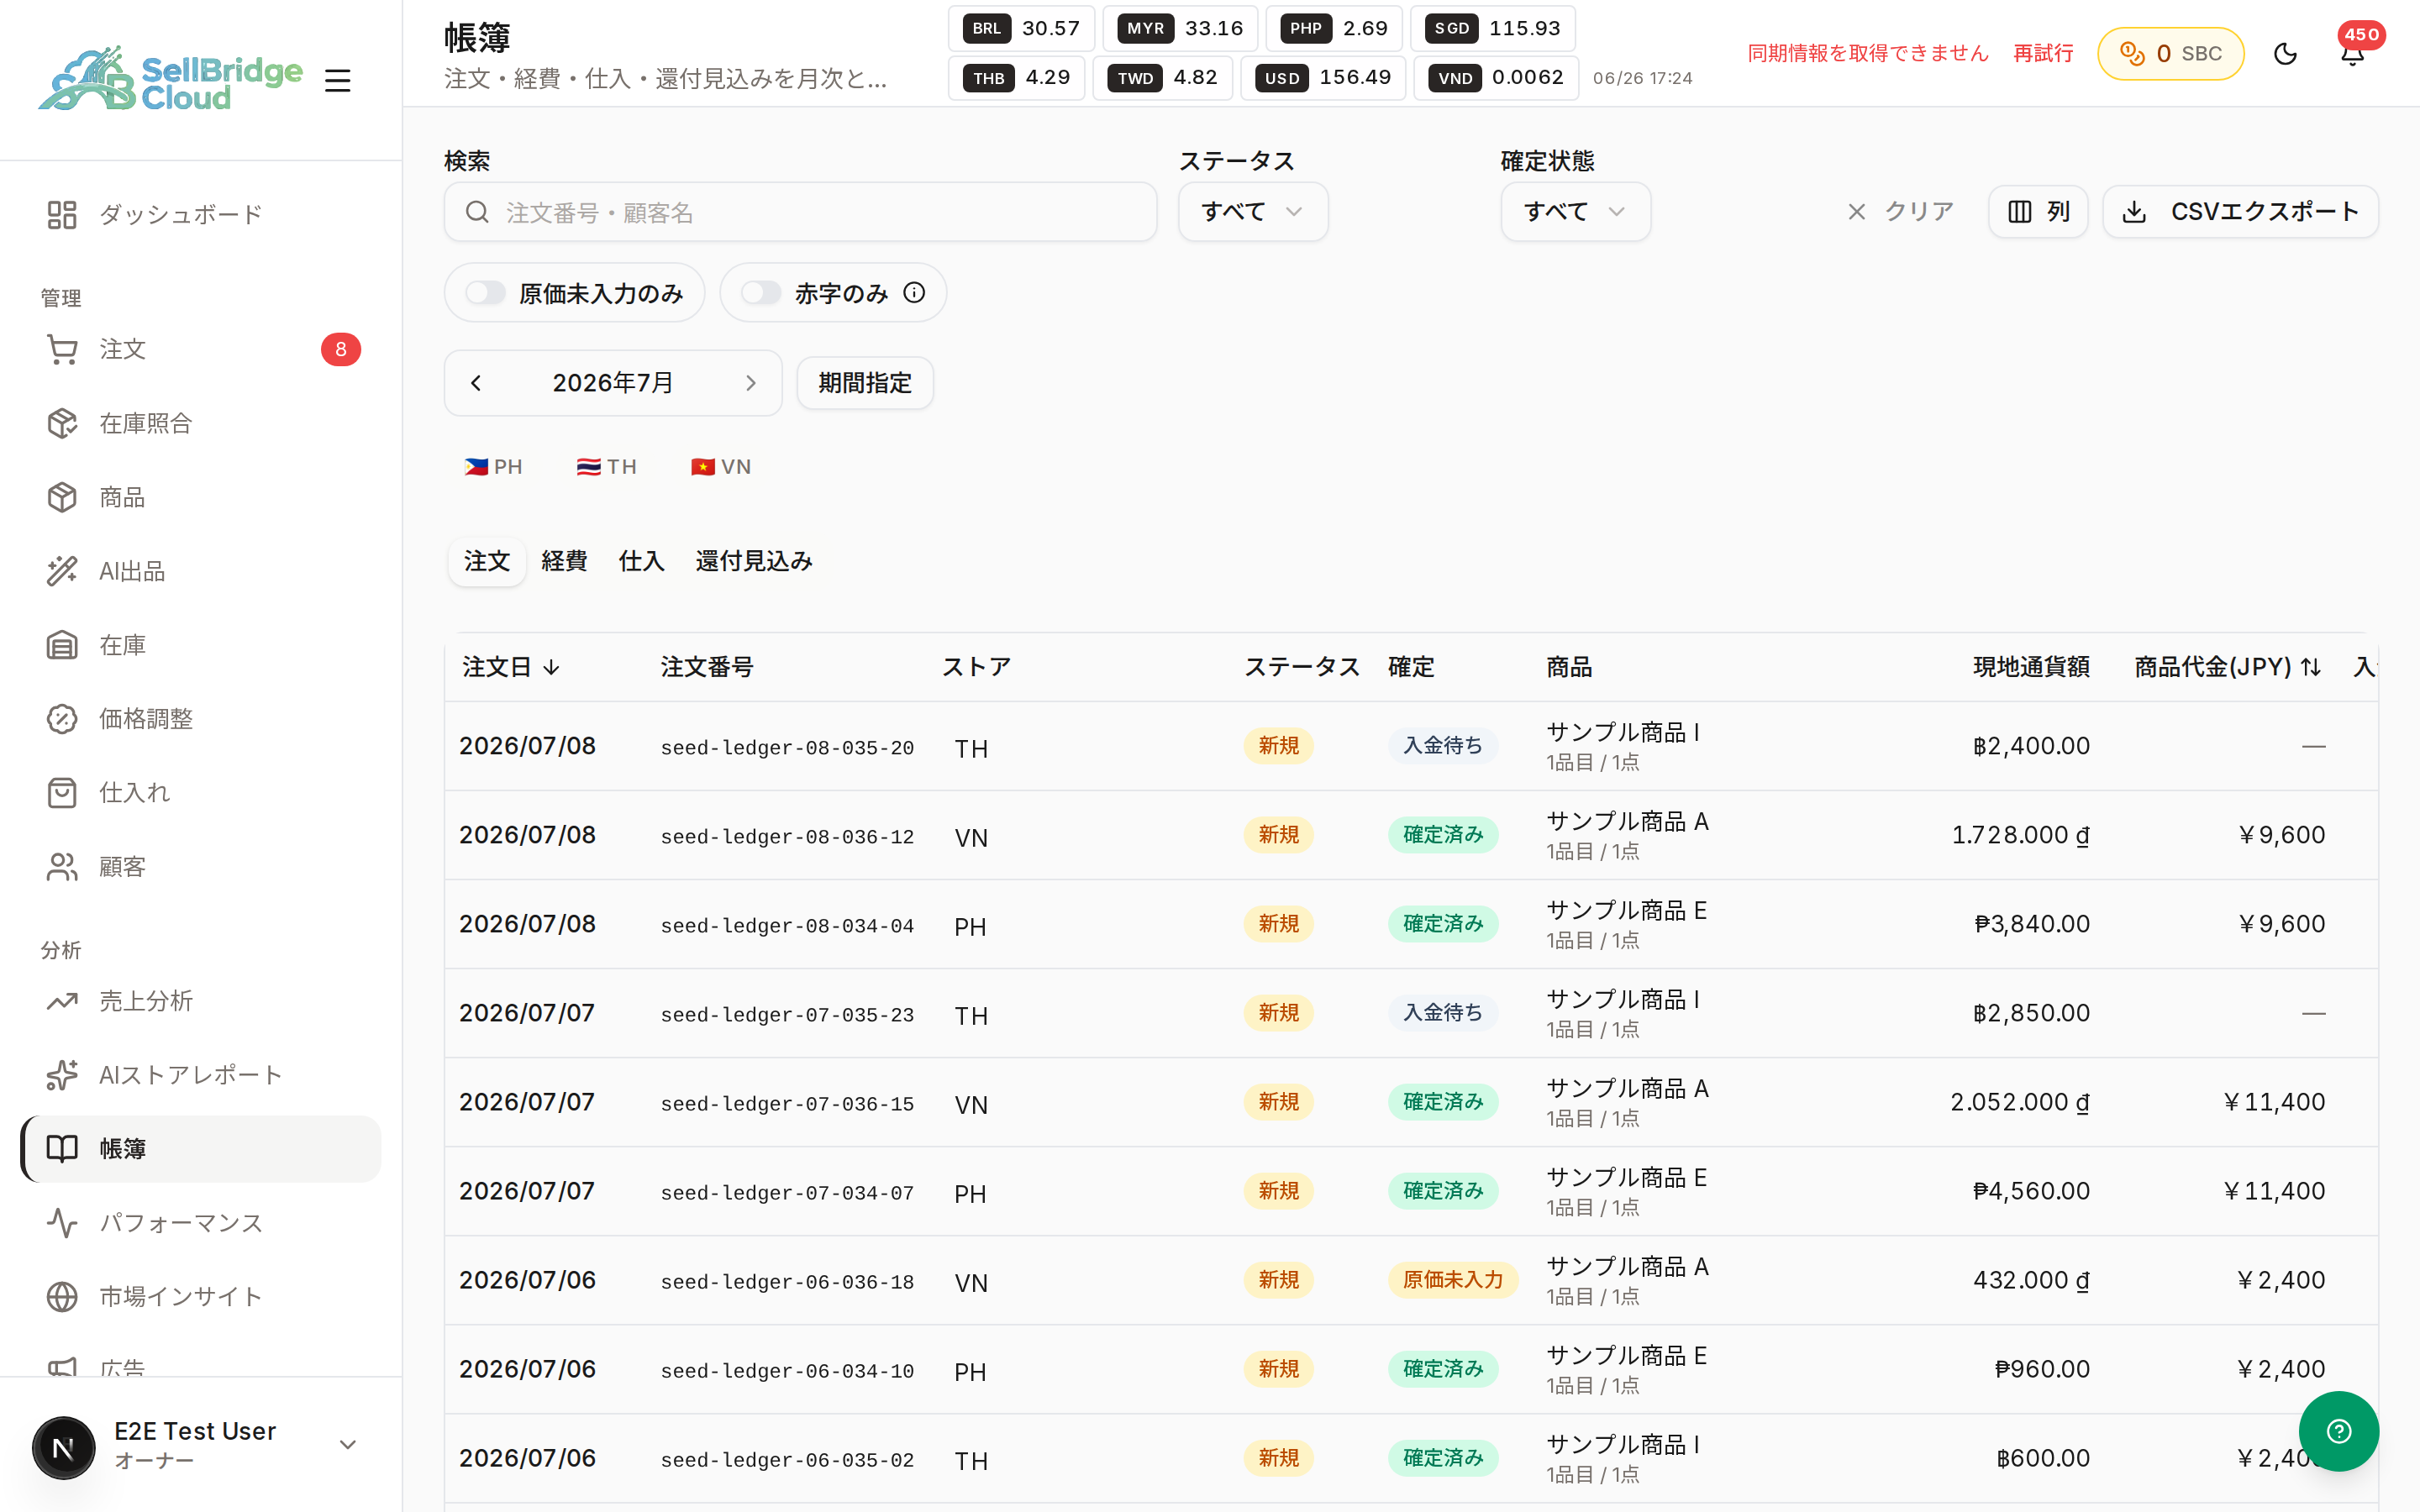Screen dimensions: 2420x1512
Task: Navigate to 在庫 warehouse page
Action: 200,645
